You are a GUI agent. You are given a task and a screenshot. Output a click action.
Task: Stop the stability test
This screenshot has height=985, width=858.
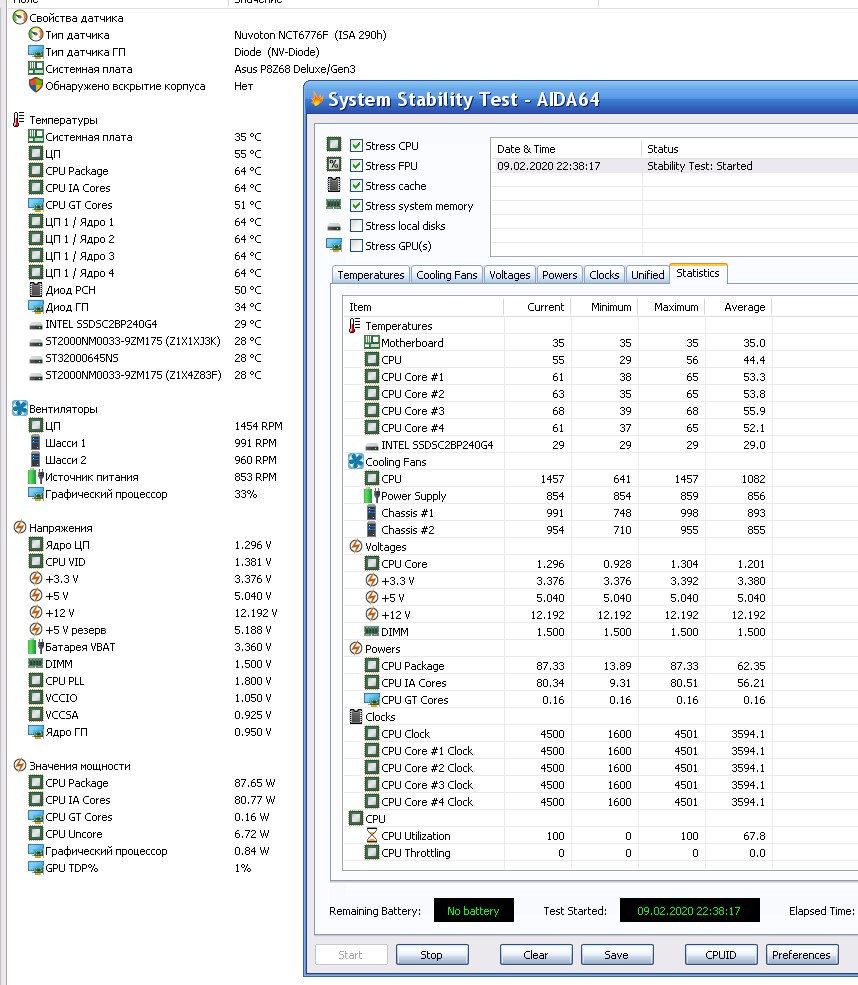pos(432,955)
